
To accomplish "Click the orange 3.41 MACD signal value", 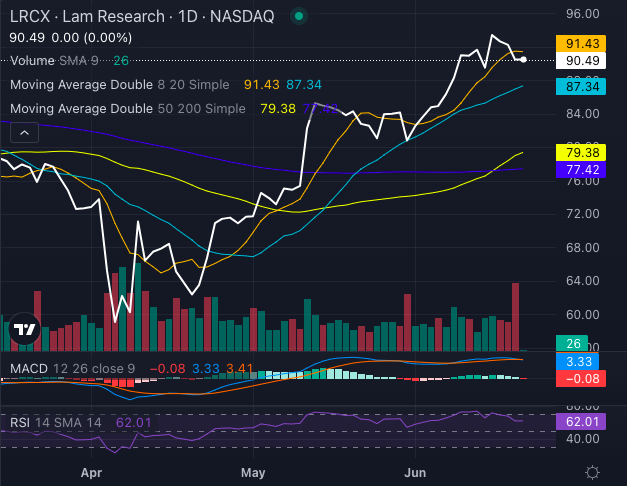I will click(x=239, y=368).
